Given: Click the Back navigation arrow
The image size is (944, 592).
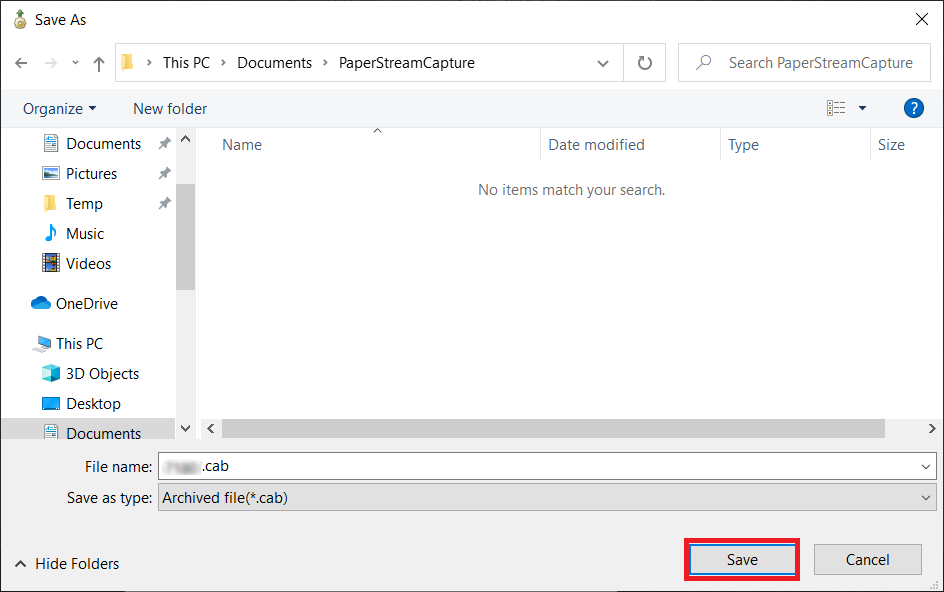Looking at the screenshot, I should (x=21, y=63).
